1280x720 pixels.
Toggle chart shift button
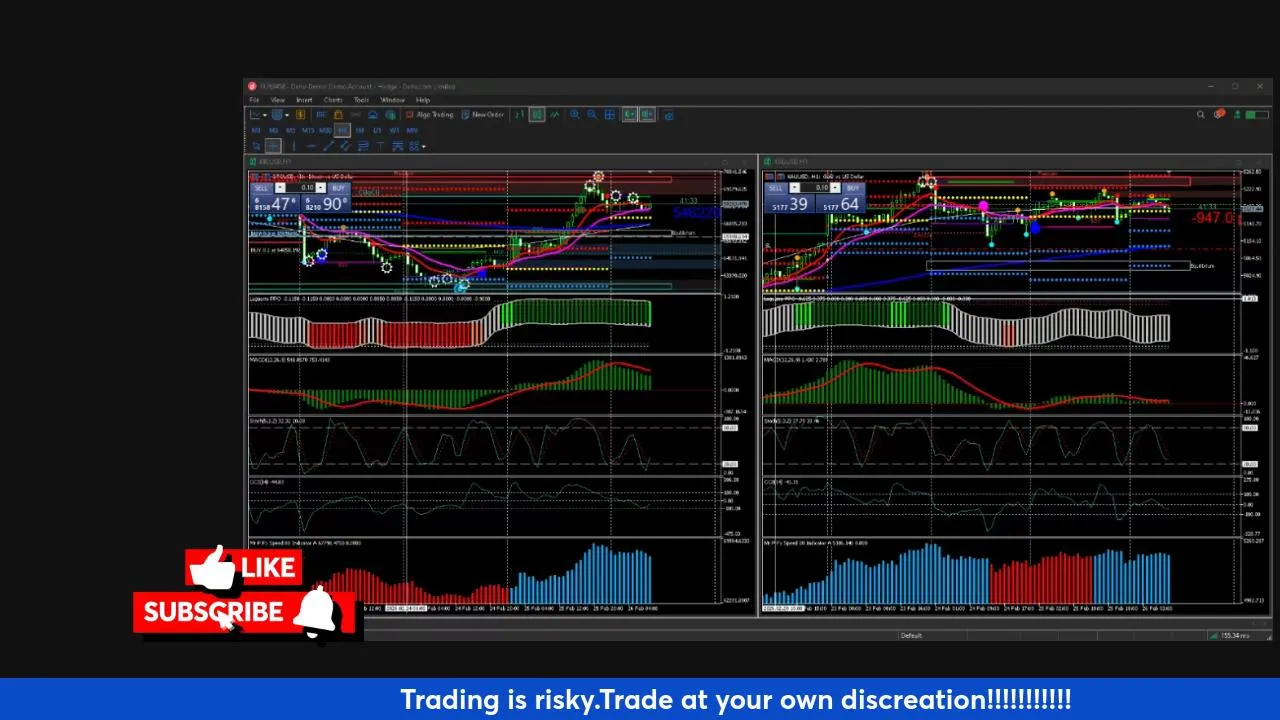647,115
